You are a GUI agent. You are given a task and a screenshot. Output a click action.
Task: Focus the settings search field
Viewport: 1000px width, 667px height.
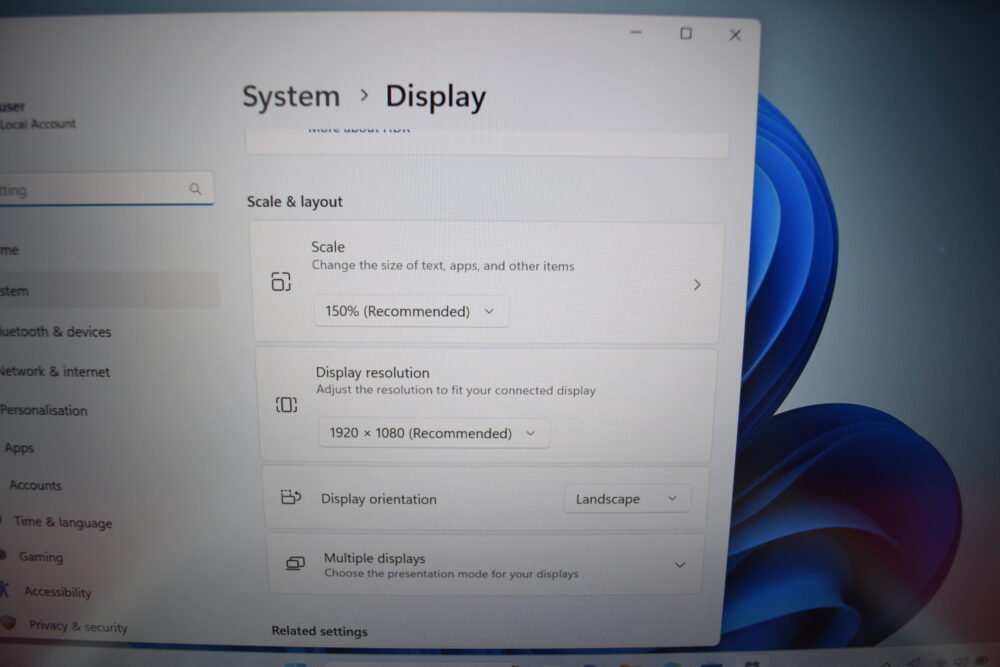105,189
